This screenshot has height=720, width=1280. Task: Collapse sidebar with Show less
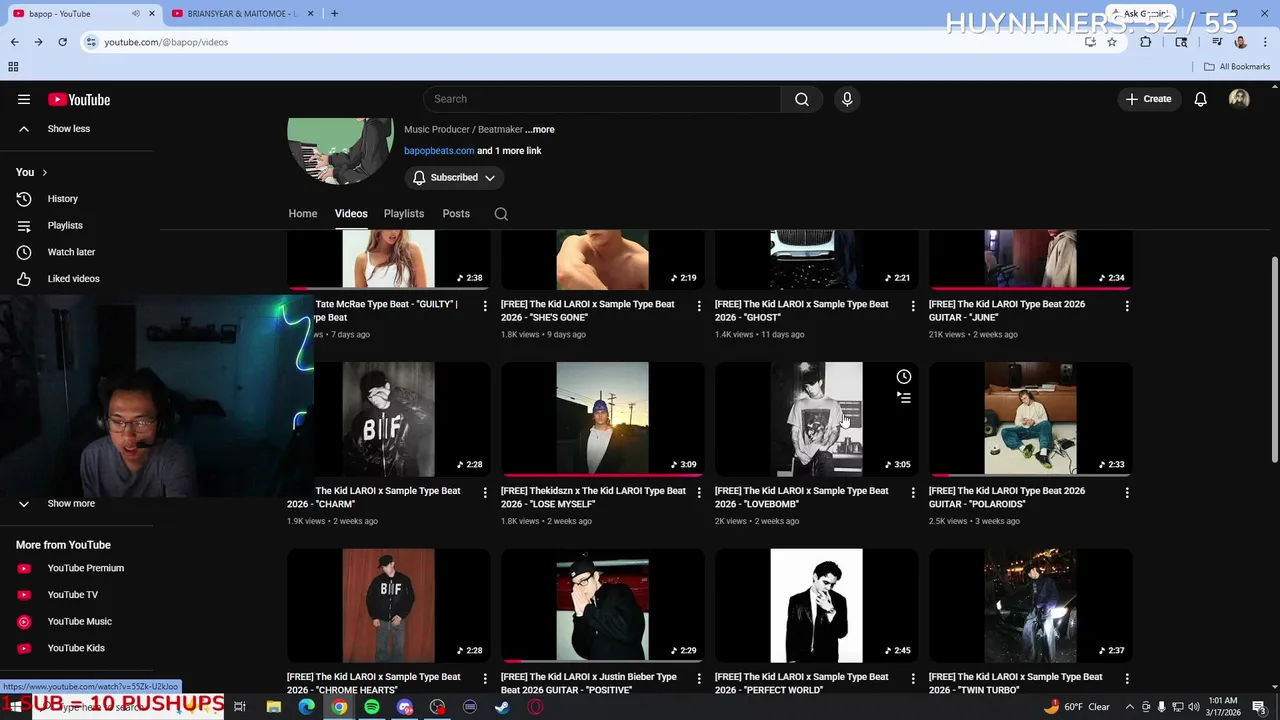click(x=69, y=129)
